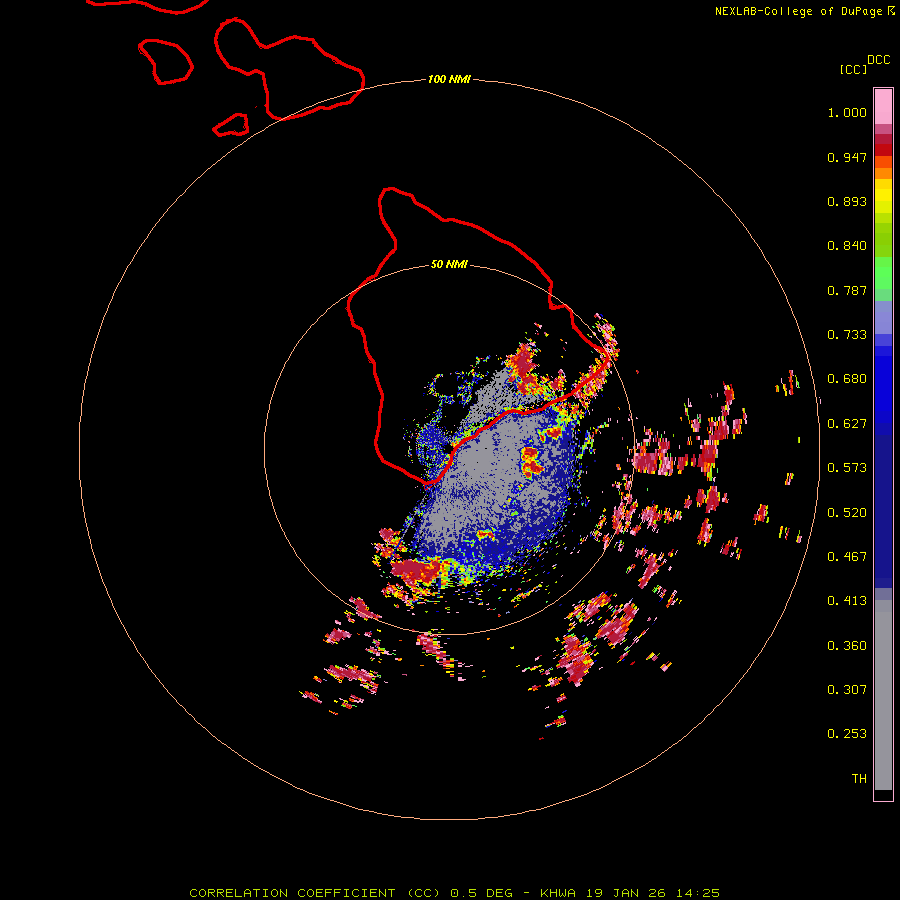The height and width of the screenshot is (900, 900).
Task: Click the 1.000 value on color scale
Action: tap(847, 112)
